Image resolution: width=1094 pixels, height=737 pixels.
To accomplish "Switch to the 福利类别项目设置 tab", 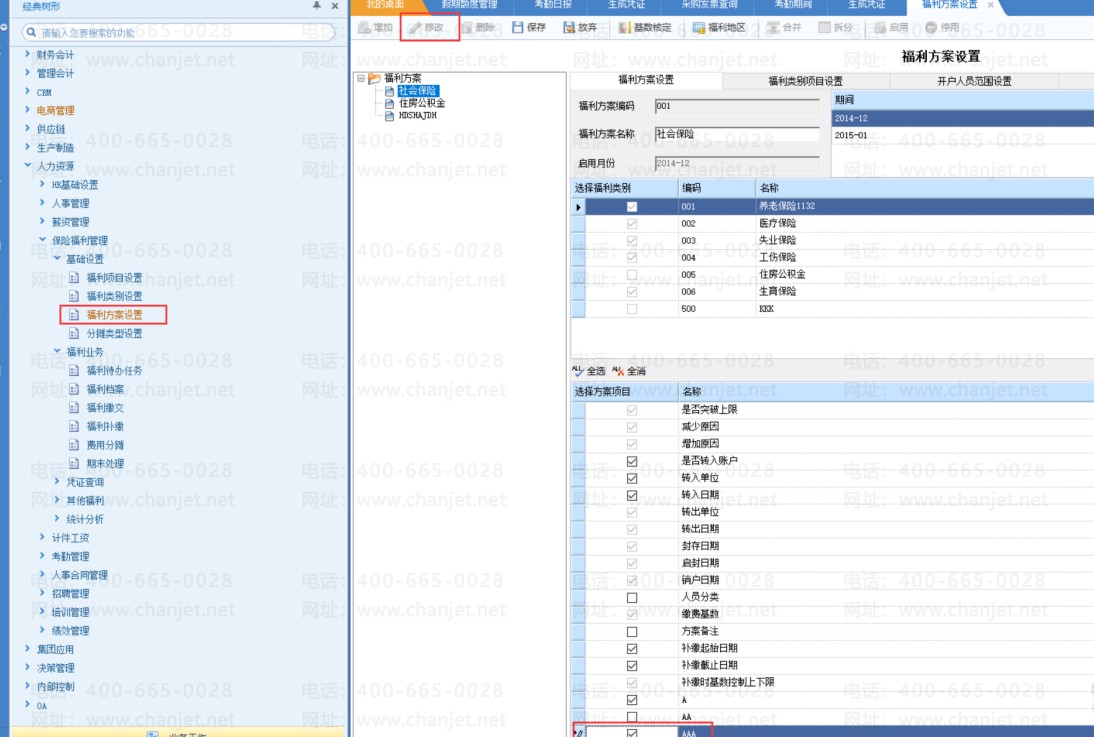I will [x=804, y=81].
